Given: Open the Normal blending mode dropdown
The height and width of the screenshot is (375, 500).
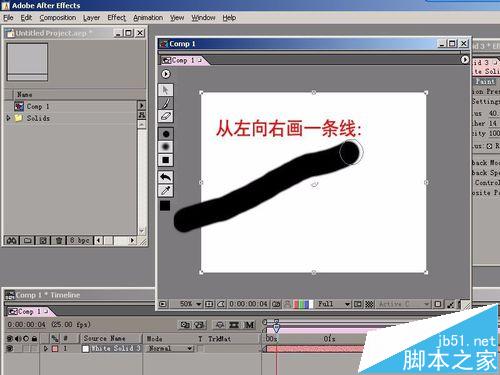Looking at the screenshot, I should click(170, 348).
